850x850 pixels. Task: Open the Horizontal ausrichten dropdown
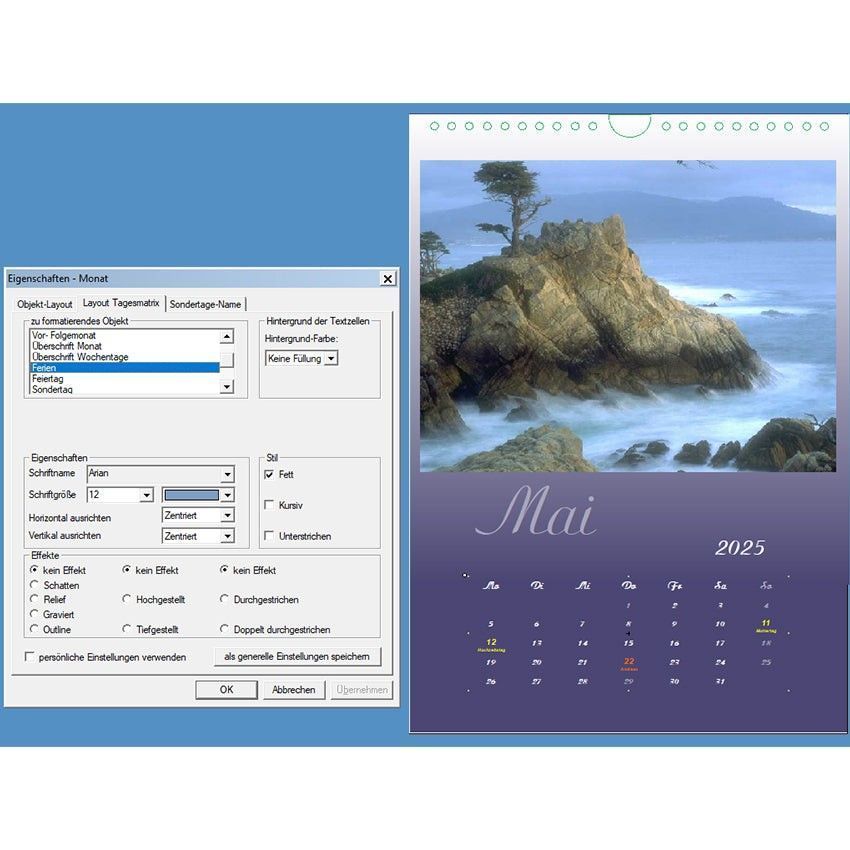pos(227,516)
